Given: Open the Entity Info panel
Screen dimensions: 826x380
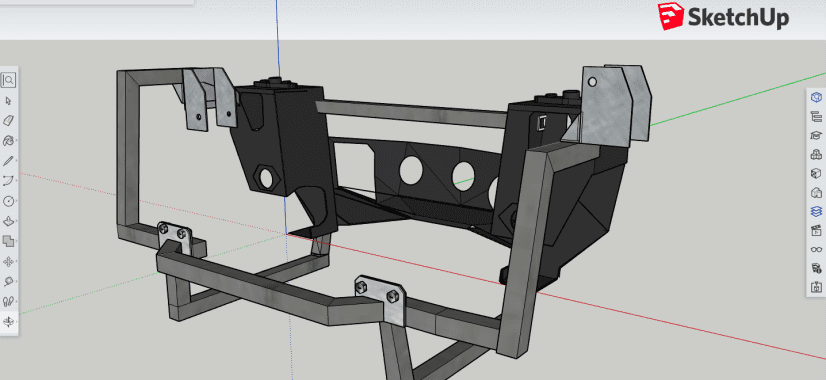Looking at the screenshot, I should pyautogui.click(x=816, y=97).
